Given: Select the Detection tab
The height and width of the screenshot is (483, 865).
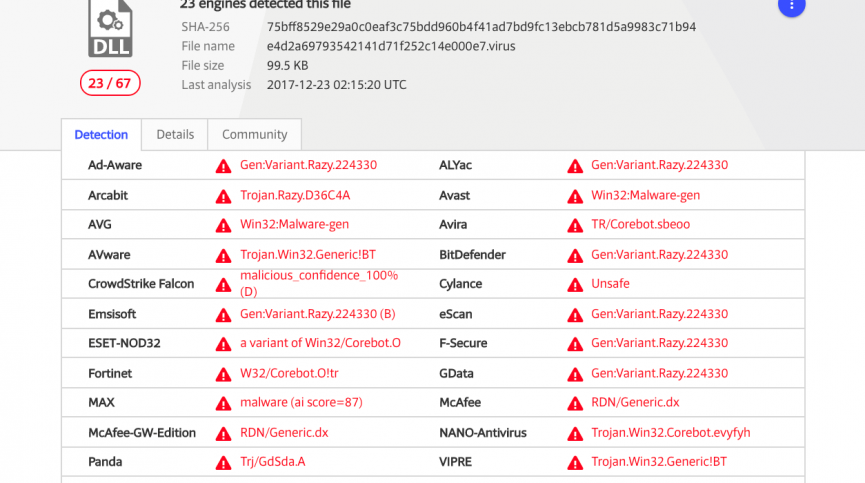Looking at the screenshot, I should [x=101, y=135].
